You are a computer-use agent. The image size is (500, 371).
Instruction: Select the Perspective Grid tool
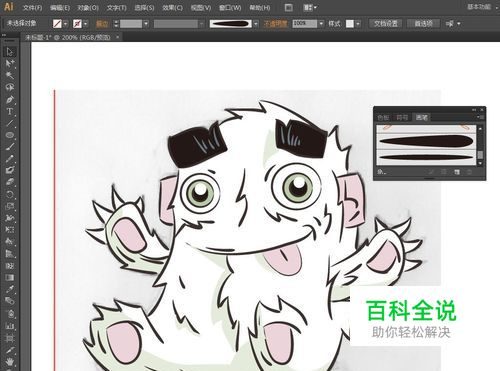point(10,254)
